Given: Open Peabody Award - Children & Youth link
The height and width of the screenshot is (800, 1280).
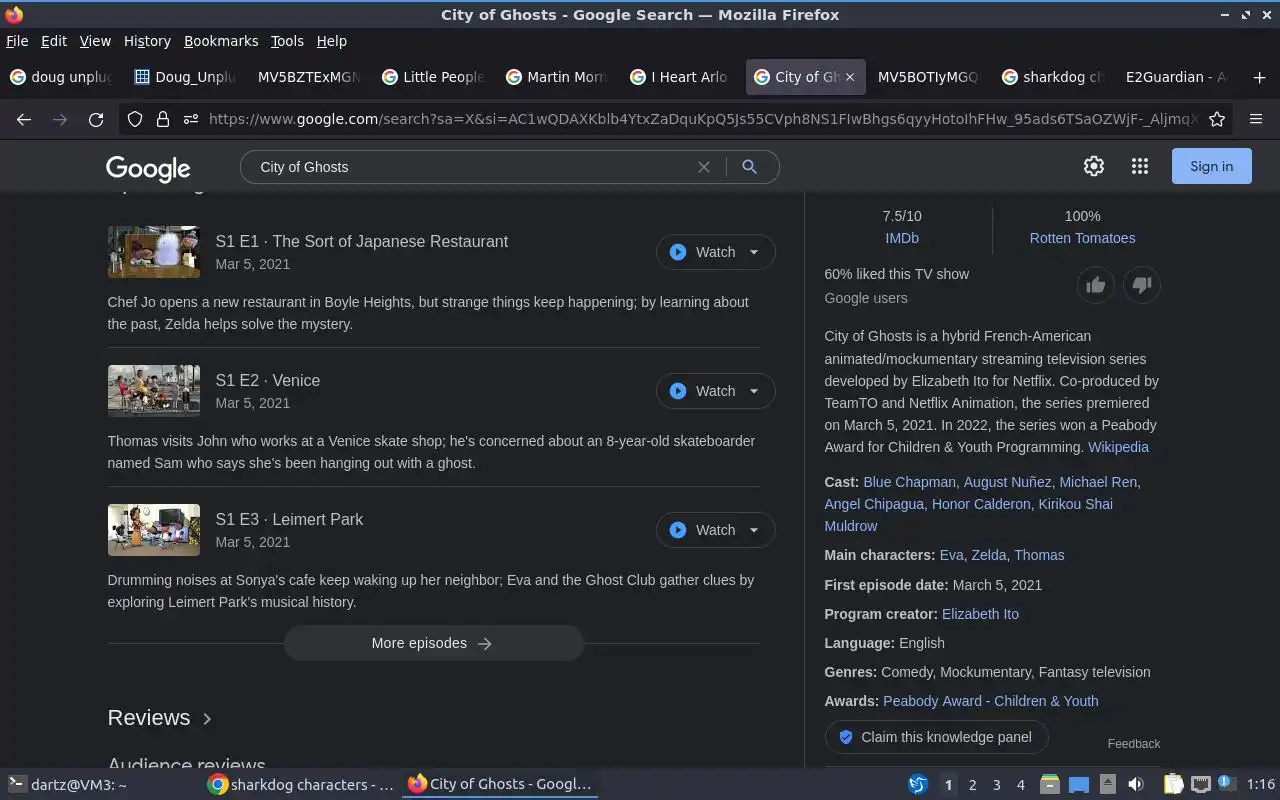Looking at the screenshot, I should point(990,701).
